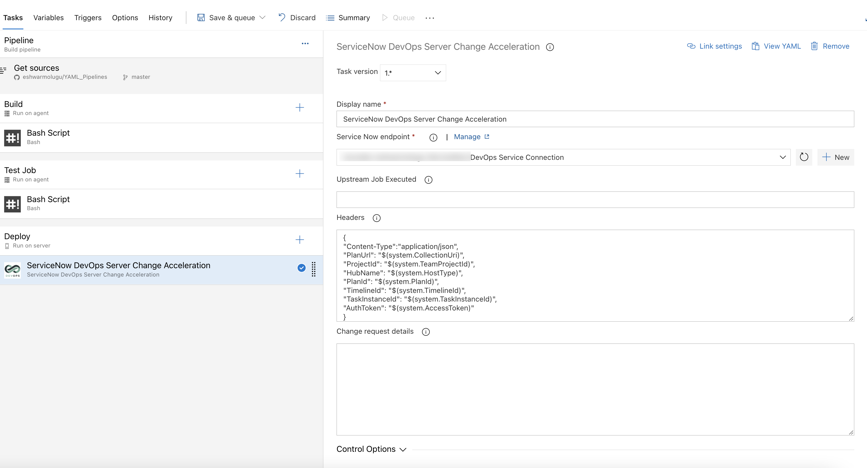867x468 pixels.
Task: Click info icon beside task title
Action: (550, 47)
